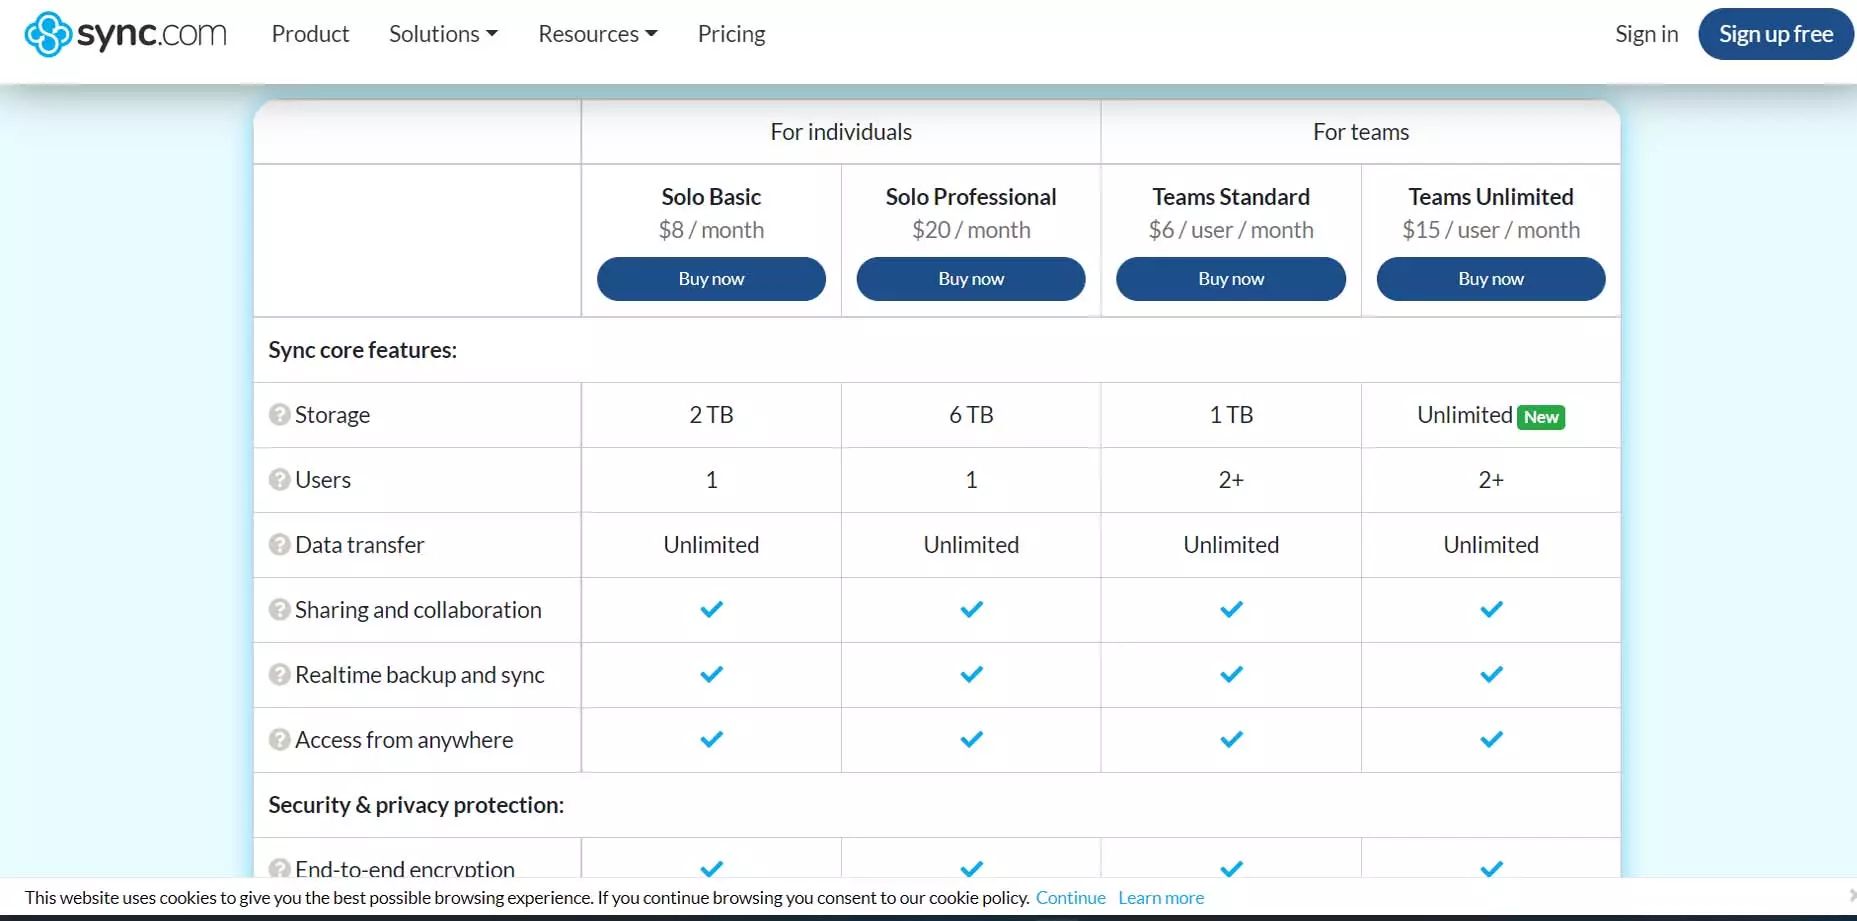Click the Solo Basic plan title
Screen dimensions: 1857x921
pos(711,197)
